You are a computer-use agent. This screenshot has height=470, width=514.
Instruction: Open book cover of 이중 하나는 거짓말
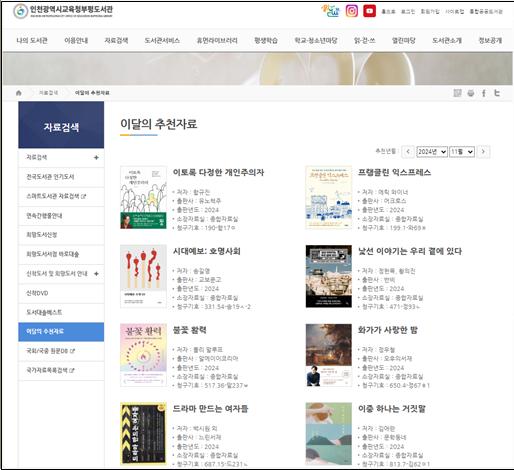[329, 434]
